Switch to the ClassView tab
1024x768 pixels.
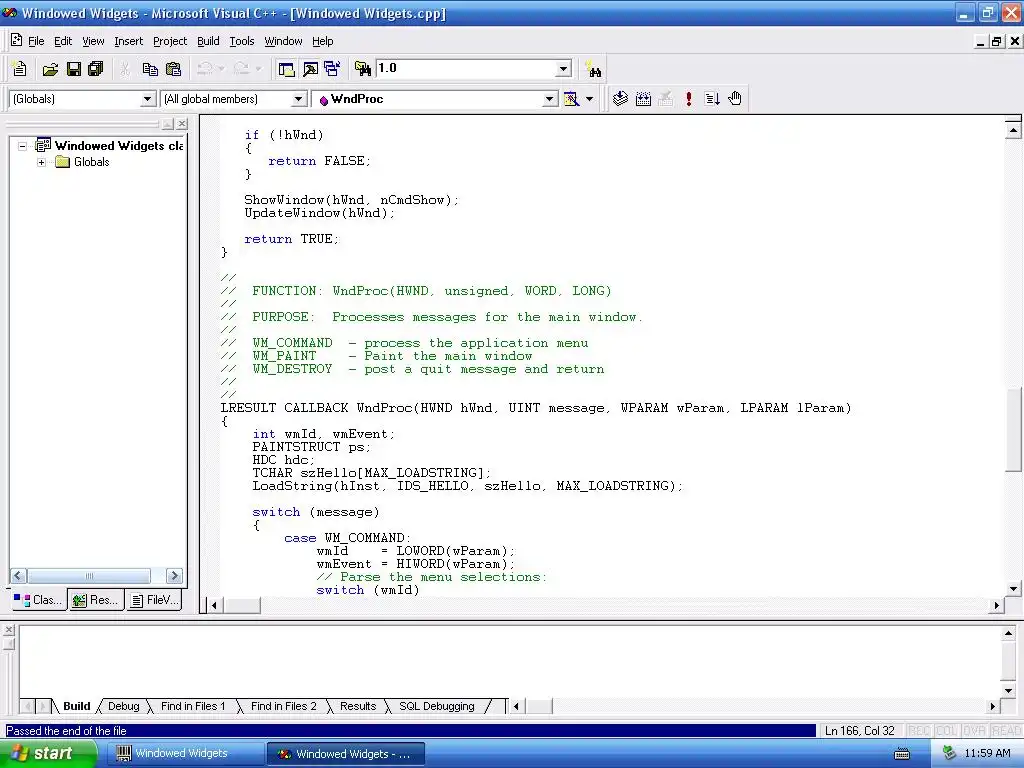pyautogui.click(x=39, y=600)
